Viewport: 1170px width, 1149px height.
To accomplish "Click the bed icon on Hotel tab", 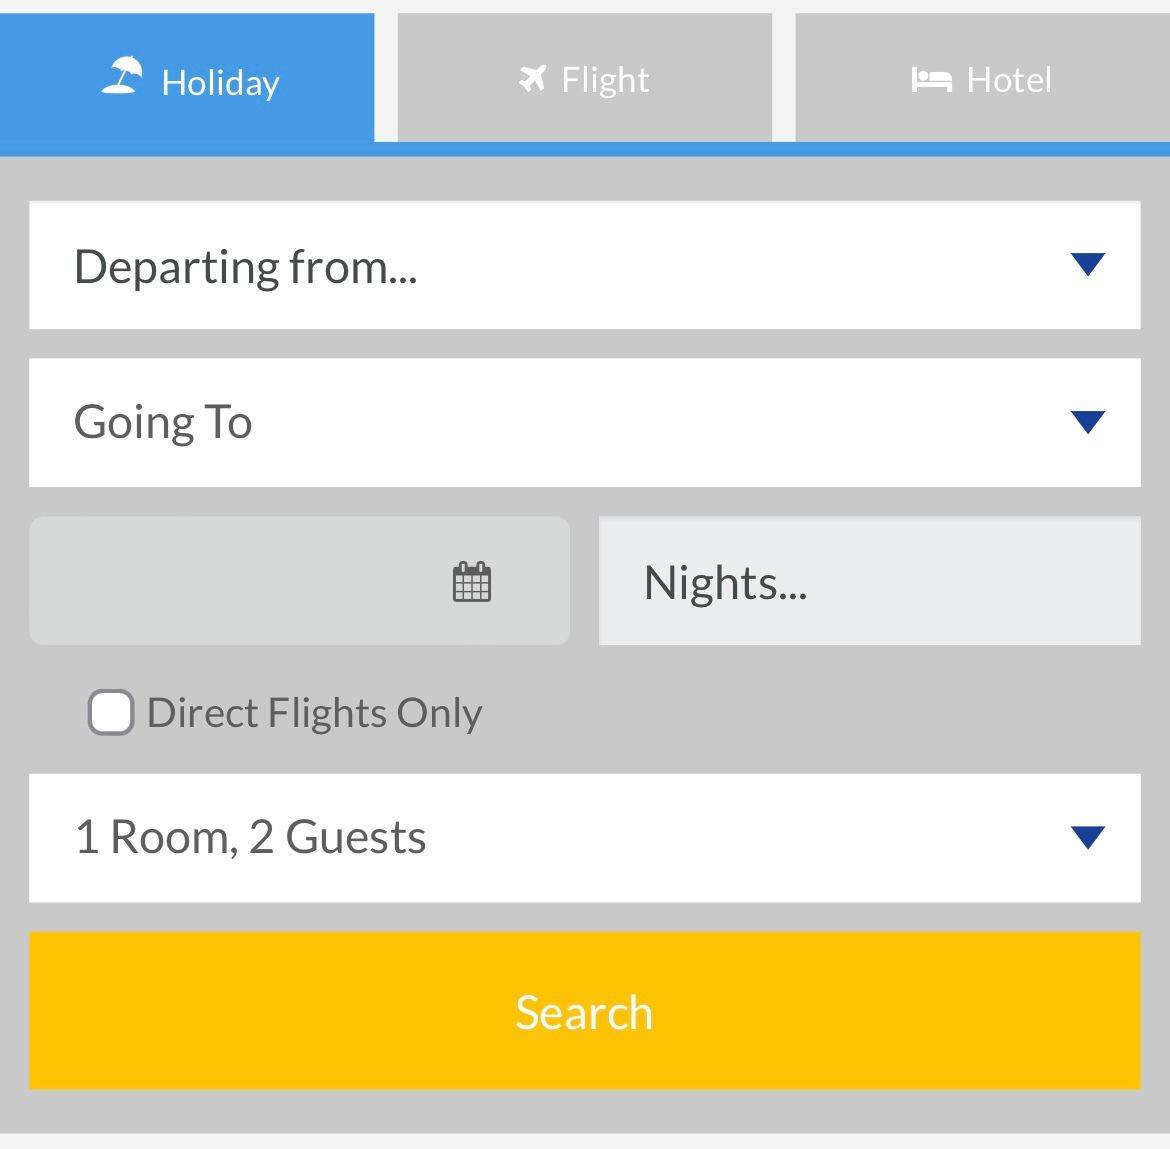I will coord(931,80).
